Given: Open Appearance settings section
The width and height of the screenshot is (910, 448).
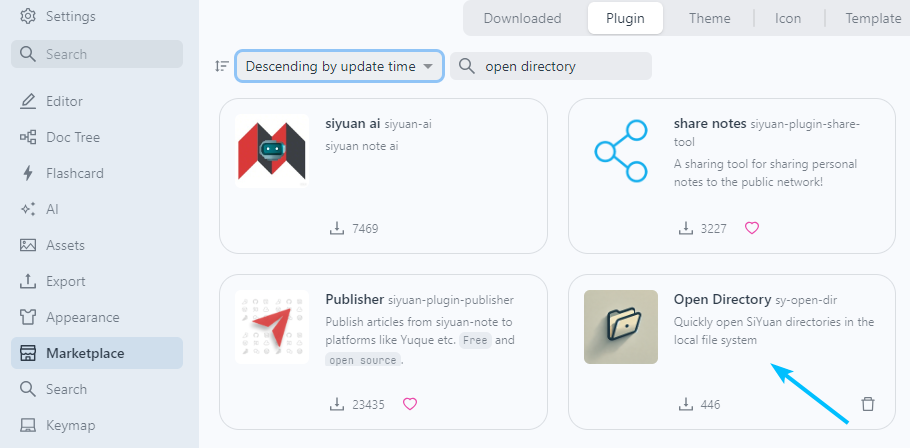Looking at the screenshot, I should (x=82, y=317).
